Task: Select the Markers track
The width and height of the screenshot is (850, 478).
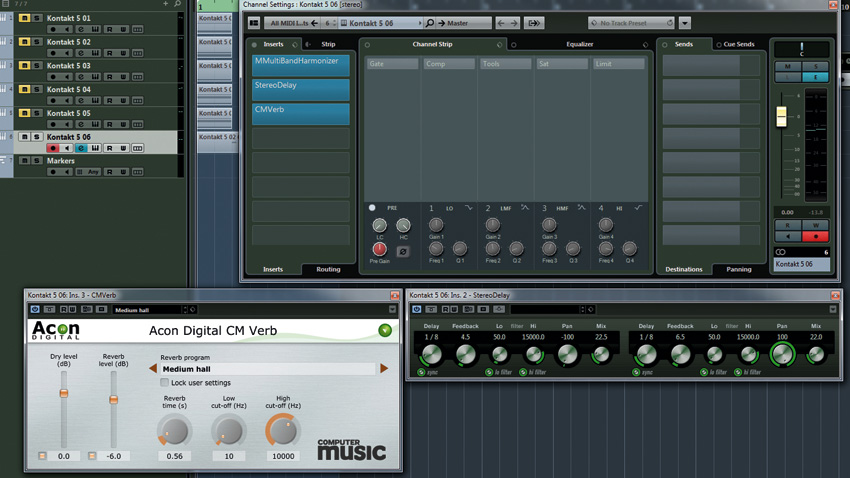Action: pyautogui.click(x=61, y=161)
